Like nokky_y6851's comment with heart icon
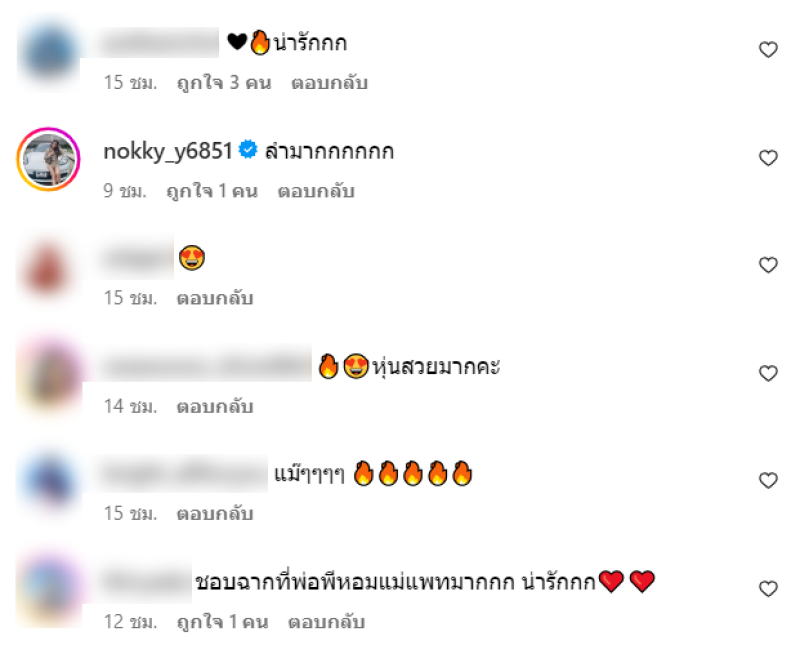The image size is (800, 645). [768, 158]
